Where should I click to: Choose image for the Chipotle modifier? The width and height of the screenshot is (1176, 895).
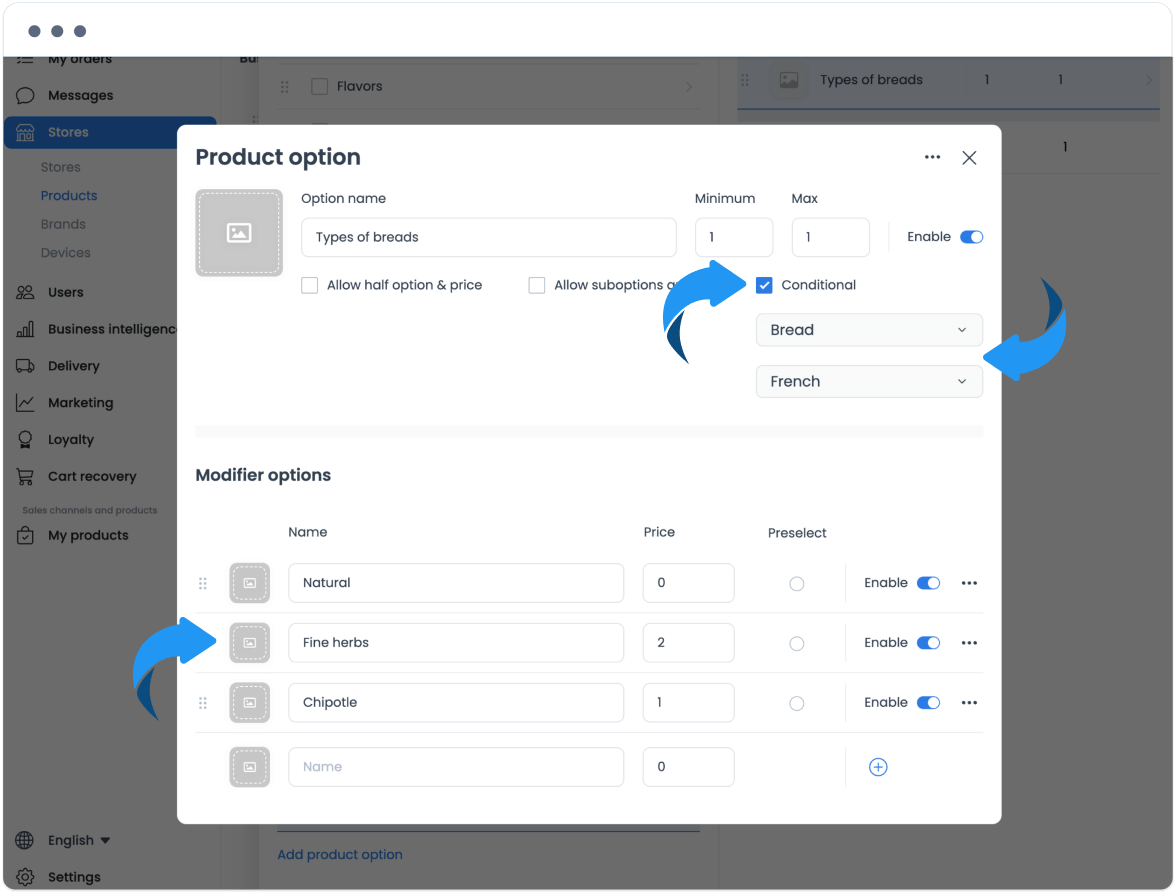(x=250, y=703)
